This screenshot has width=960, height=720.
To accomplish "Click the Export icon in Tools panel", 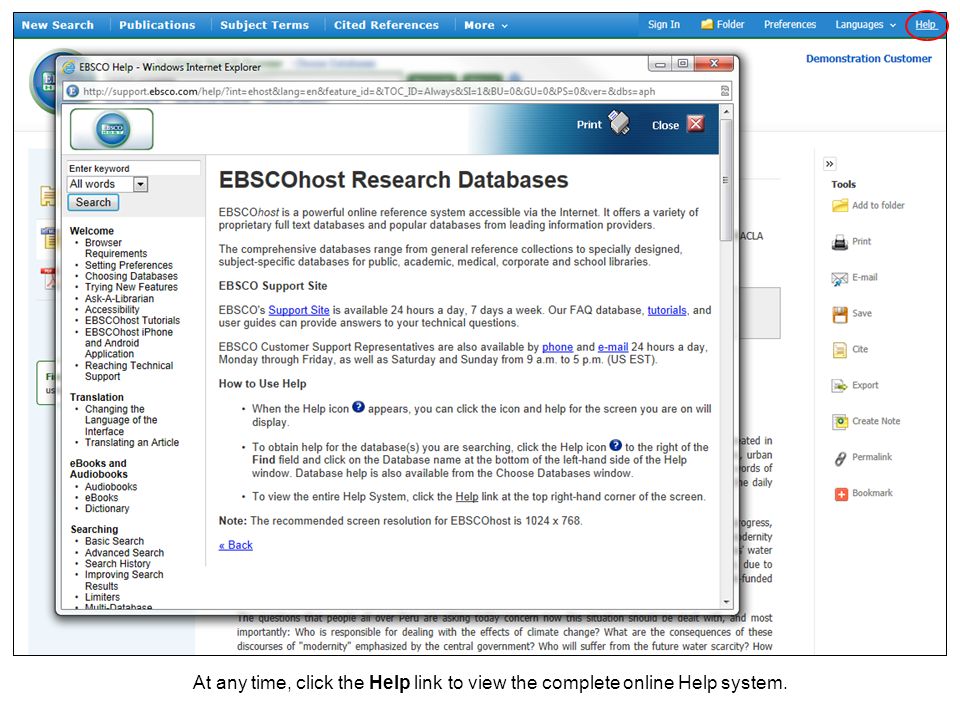I will (839, 386).
